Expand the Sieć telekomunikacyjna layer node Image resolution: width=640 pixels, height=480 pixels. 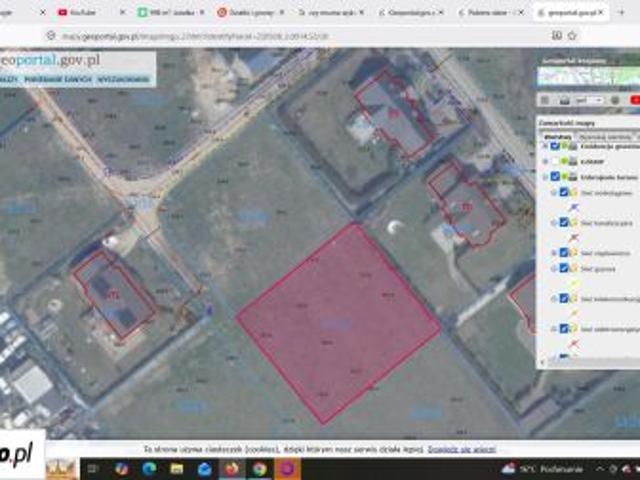554,299
